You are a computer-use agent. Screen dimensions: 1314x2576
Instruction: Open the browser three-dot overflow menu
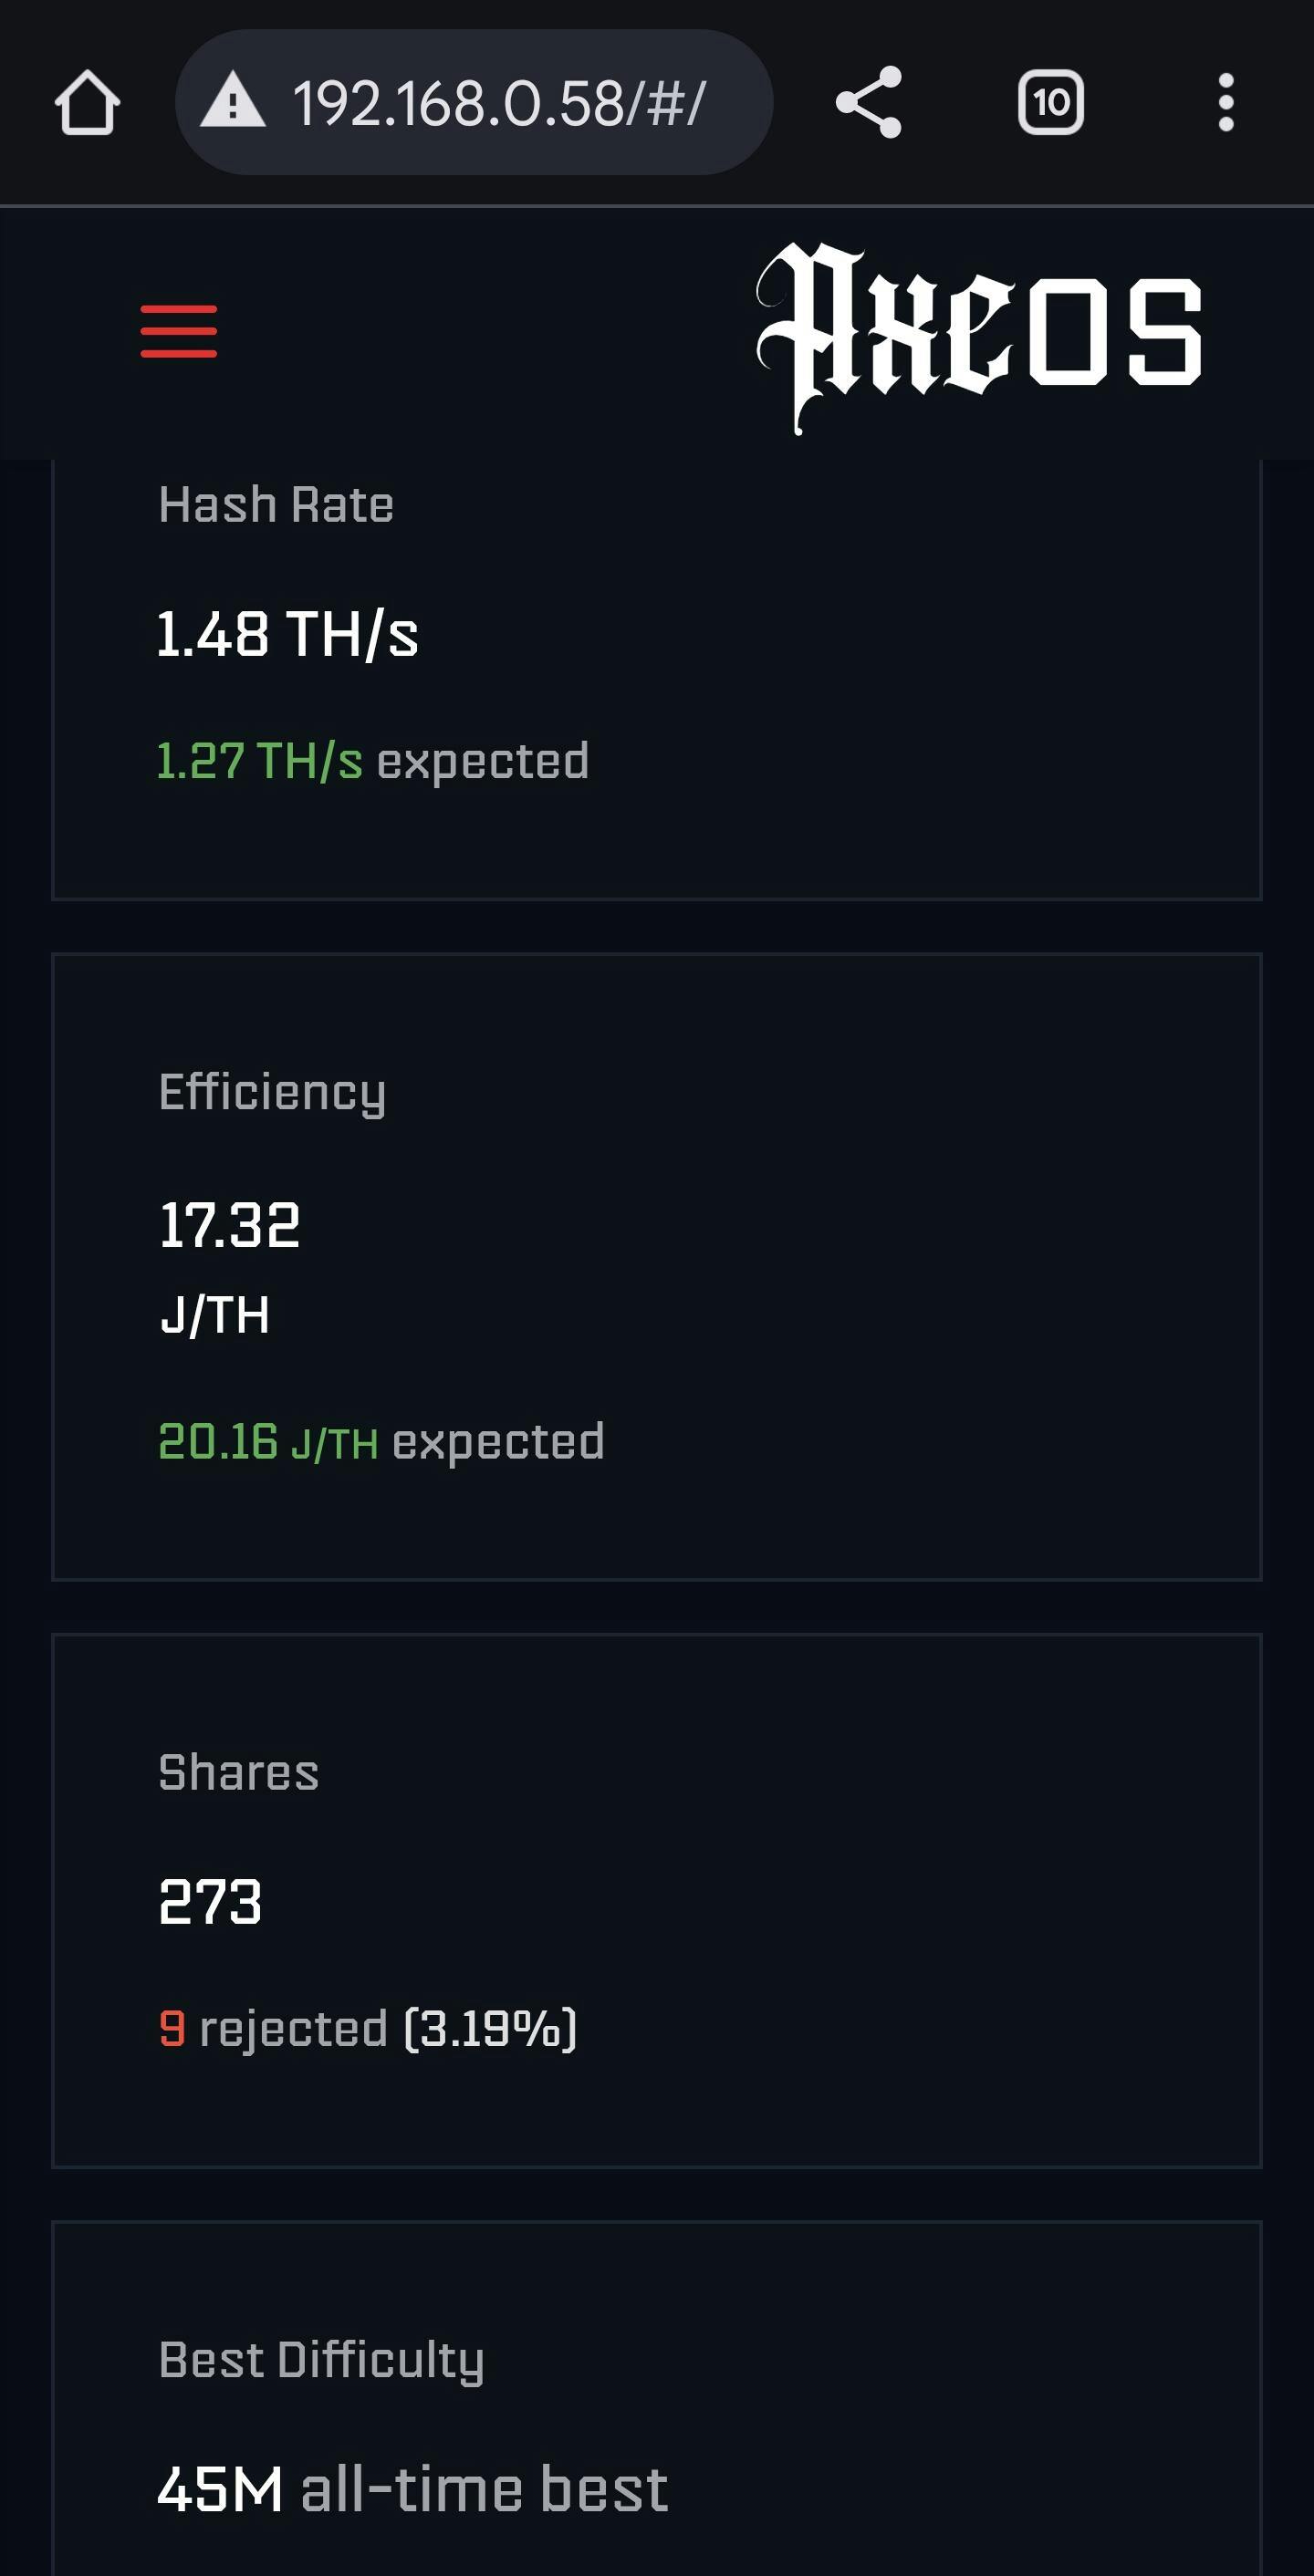1226,103
